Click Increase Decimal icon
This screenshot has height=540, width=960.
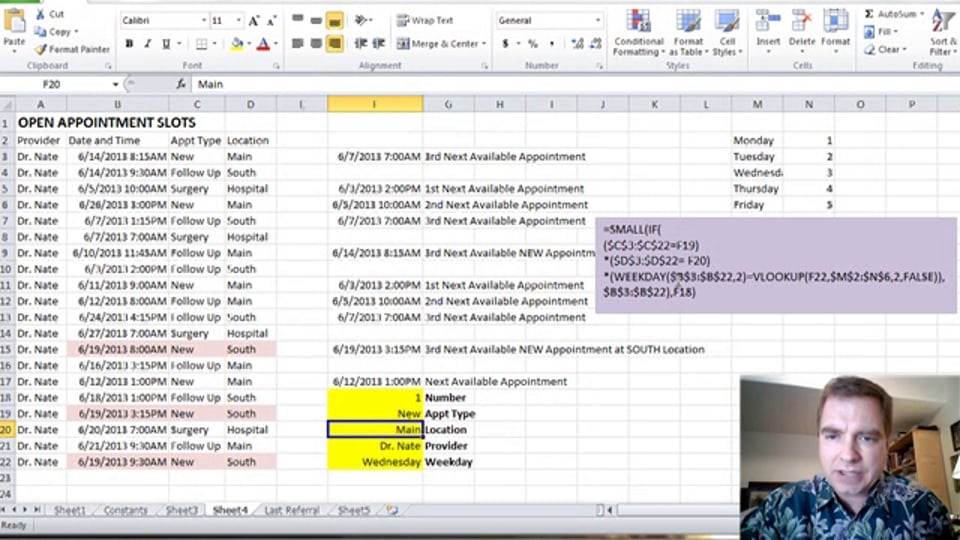577,43
